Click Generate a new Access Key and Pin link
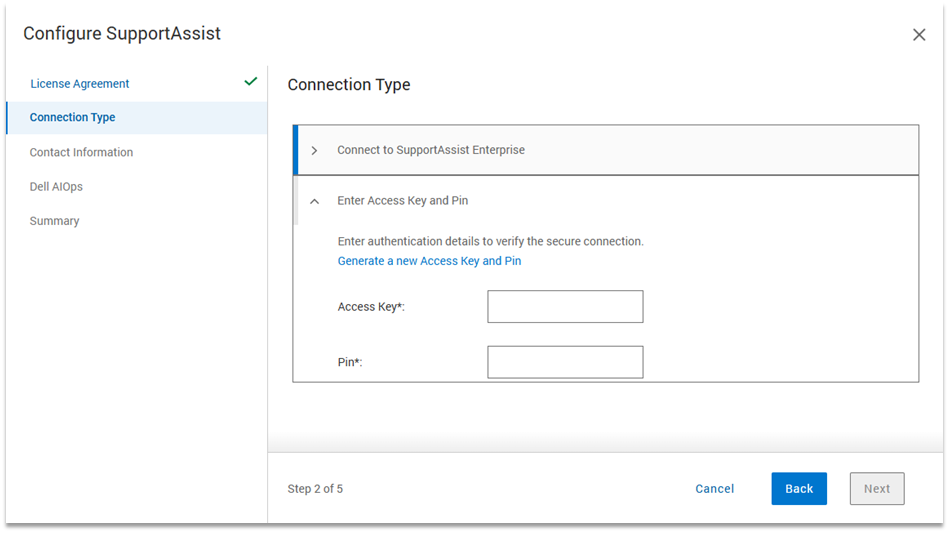This screenshot has height=533, width=949. 429,261
